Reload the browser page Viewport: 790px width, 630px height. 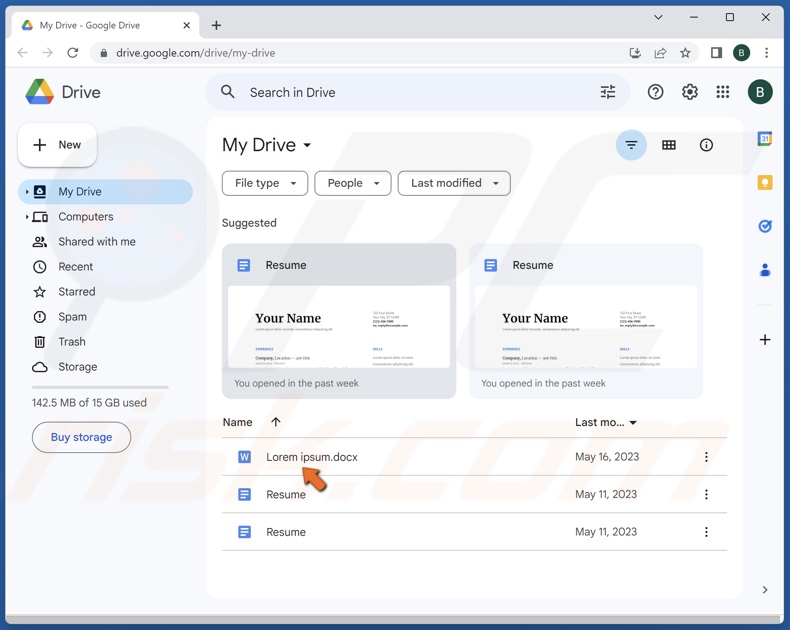pyautogui.click(x=73, y=53)
